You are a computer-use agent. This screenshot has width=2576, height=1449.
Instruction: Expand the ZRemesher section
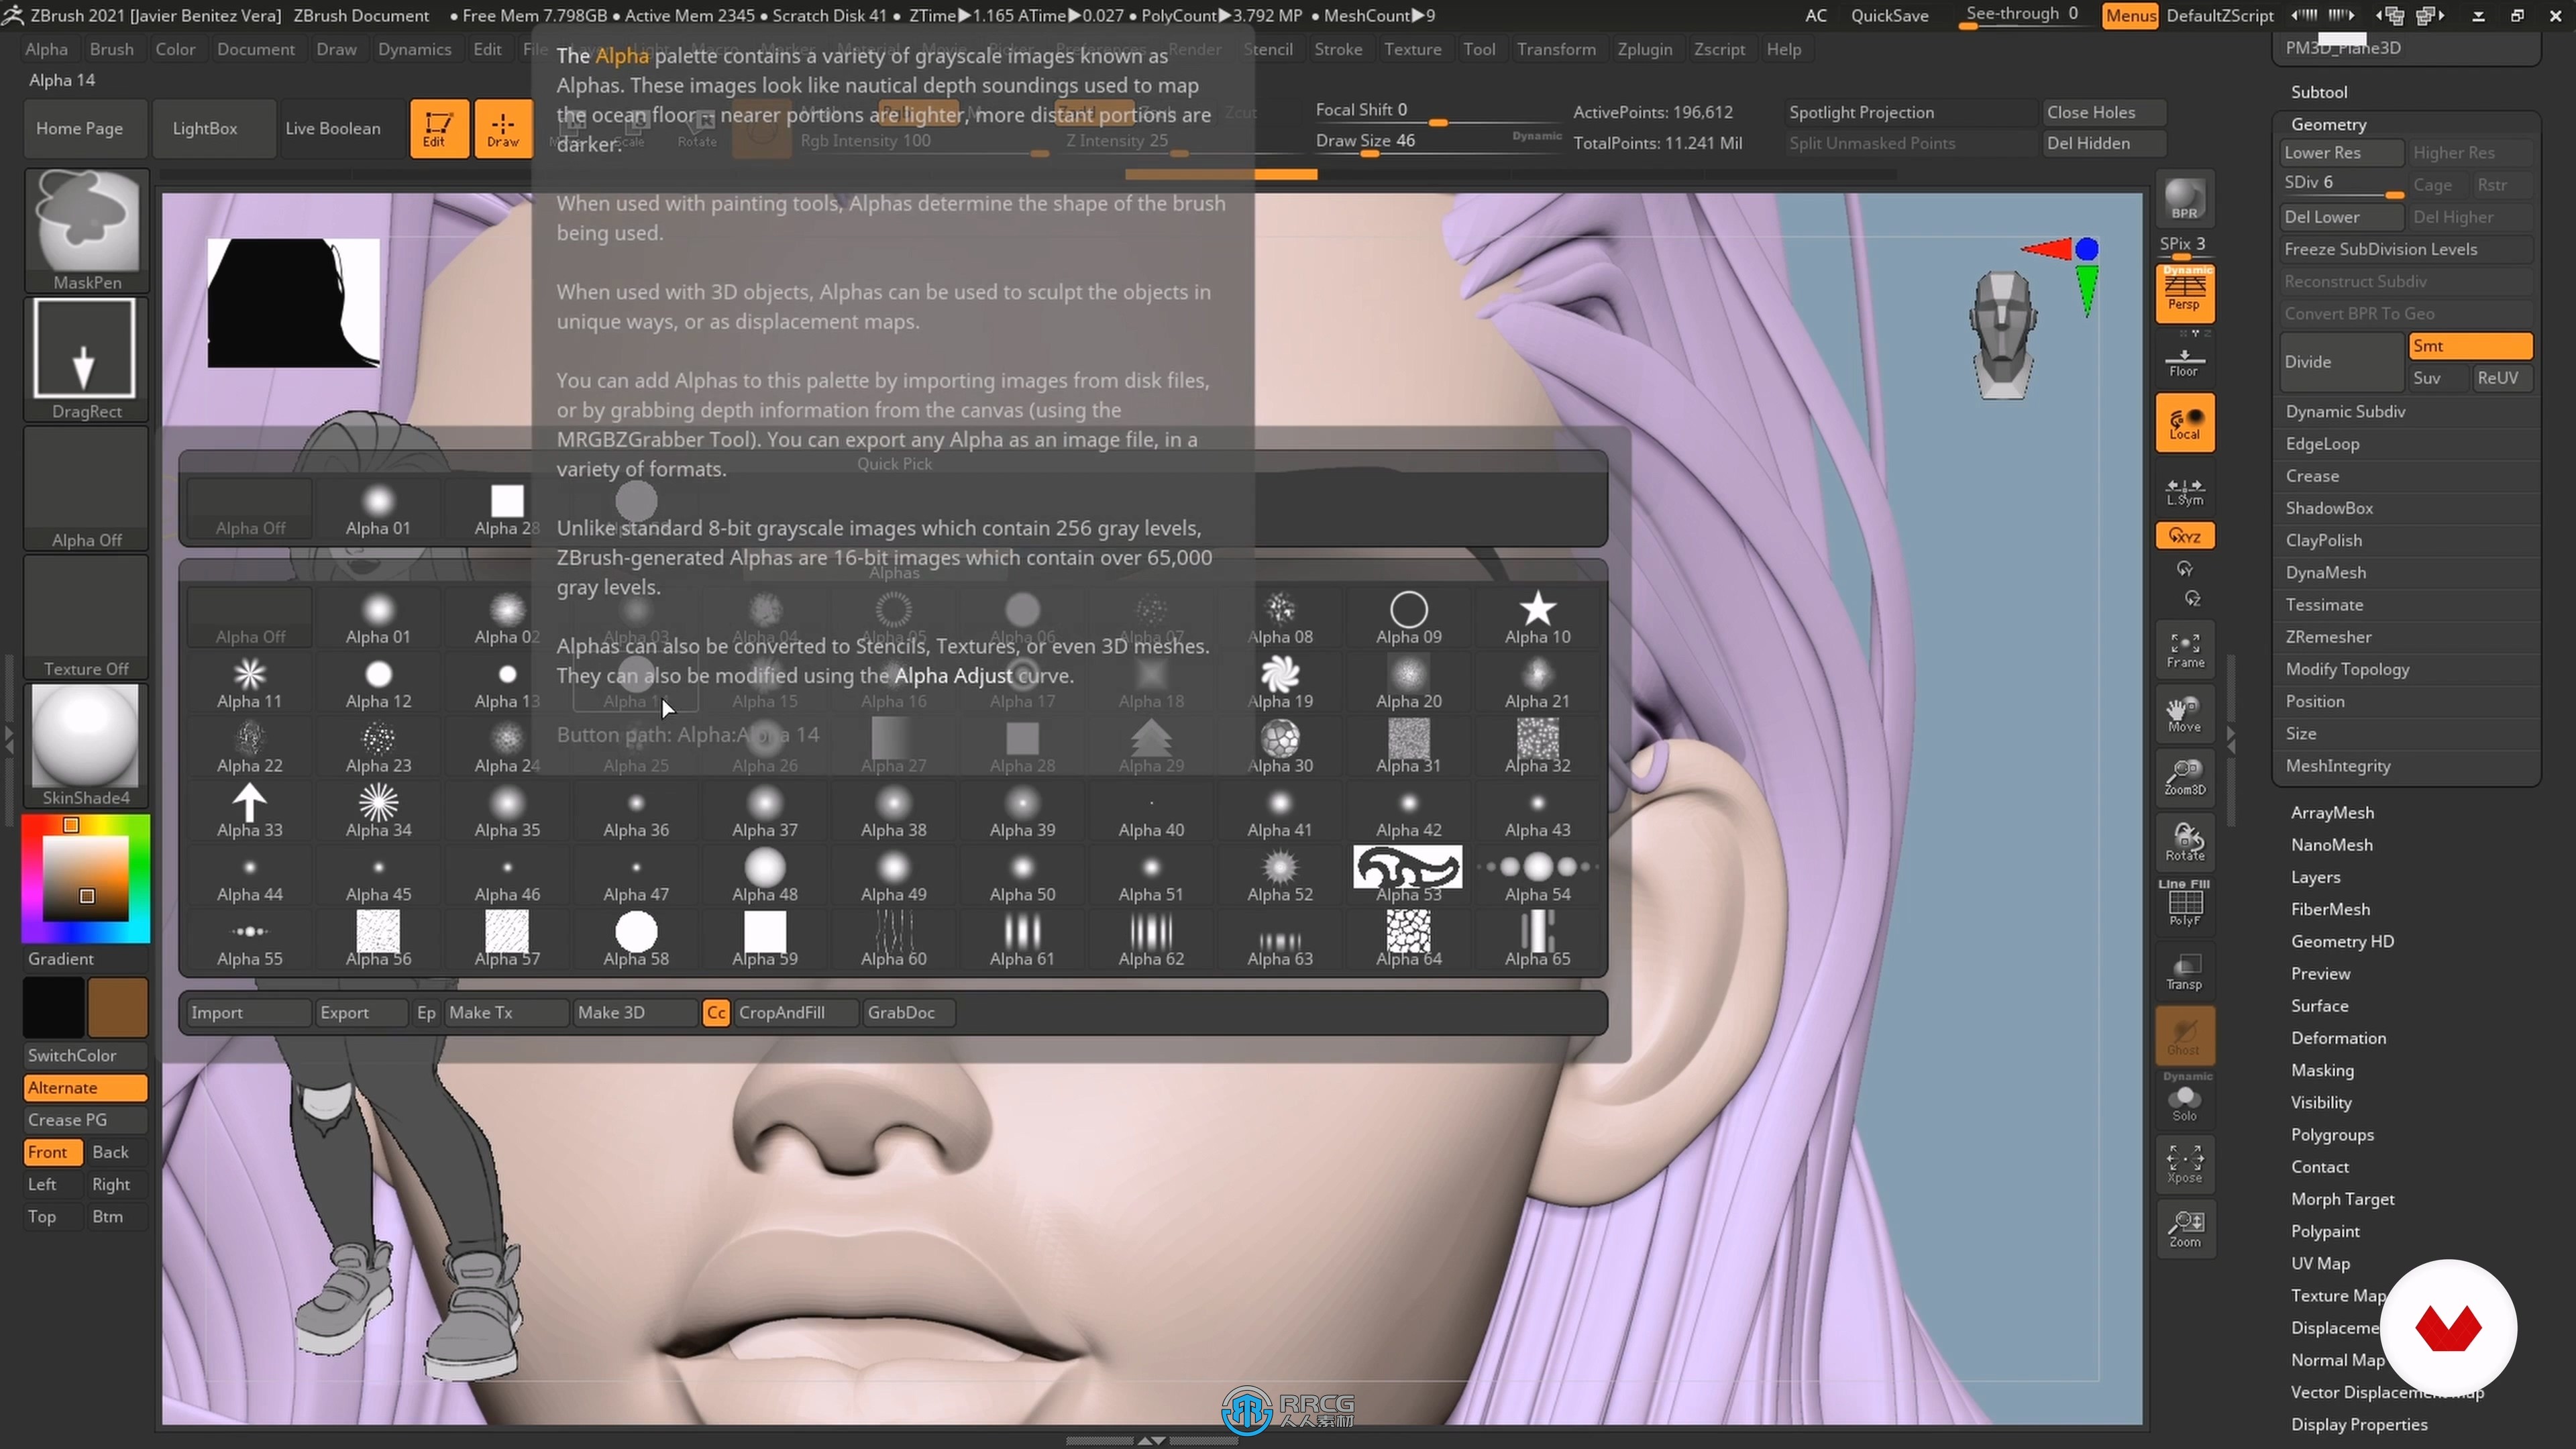(2328, 637)
